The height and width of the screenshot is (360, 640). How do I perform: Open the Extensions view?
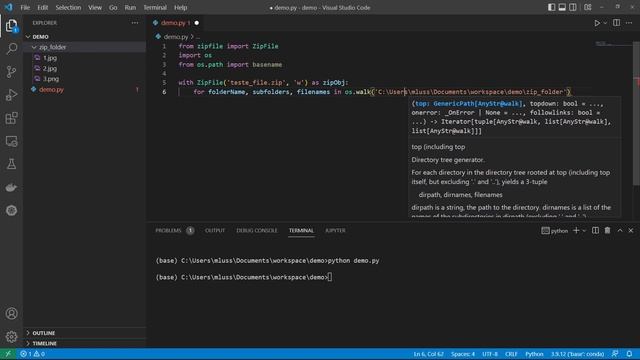coord(11,118)
